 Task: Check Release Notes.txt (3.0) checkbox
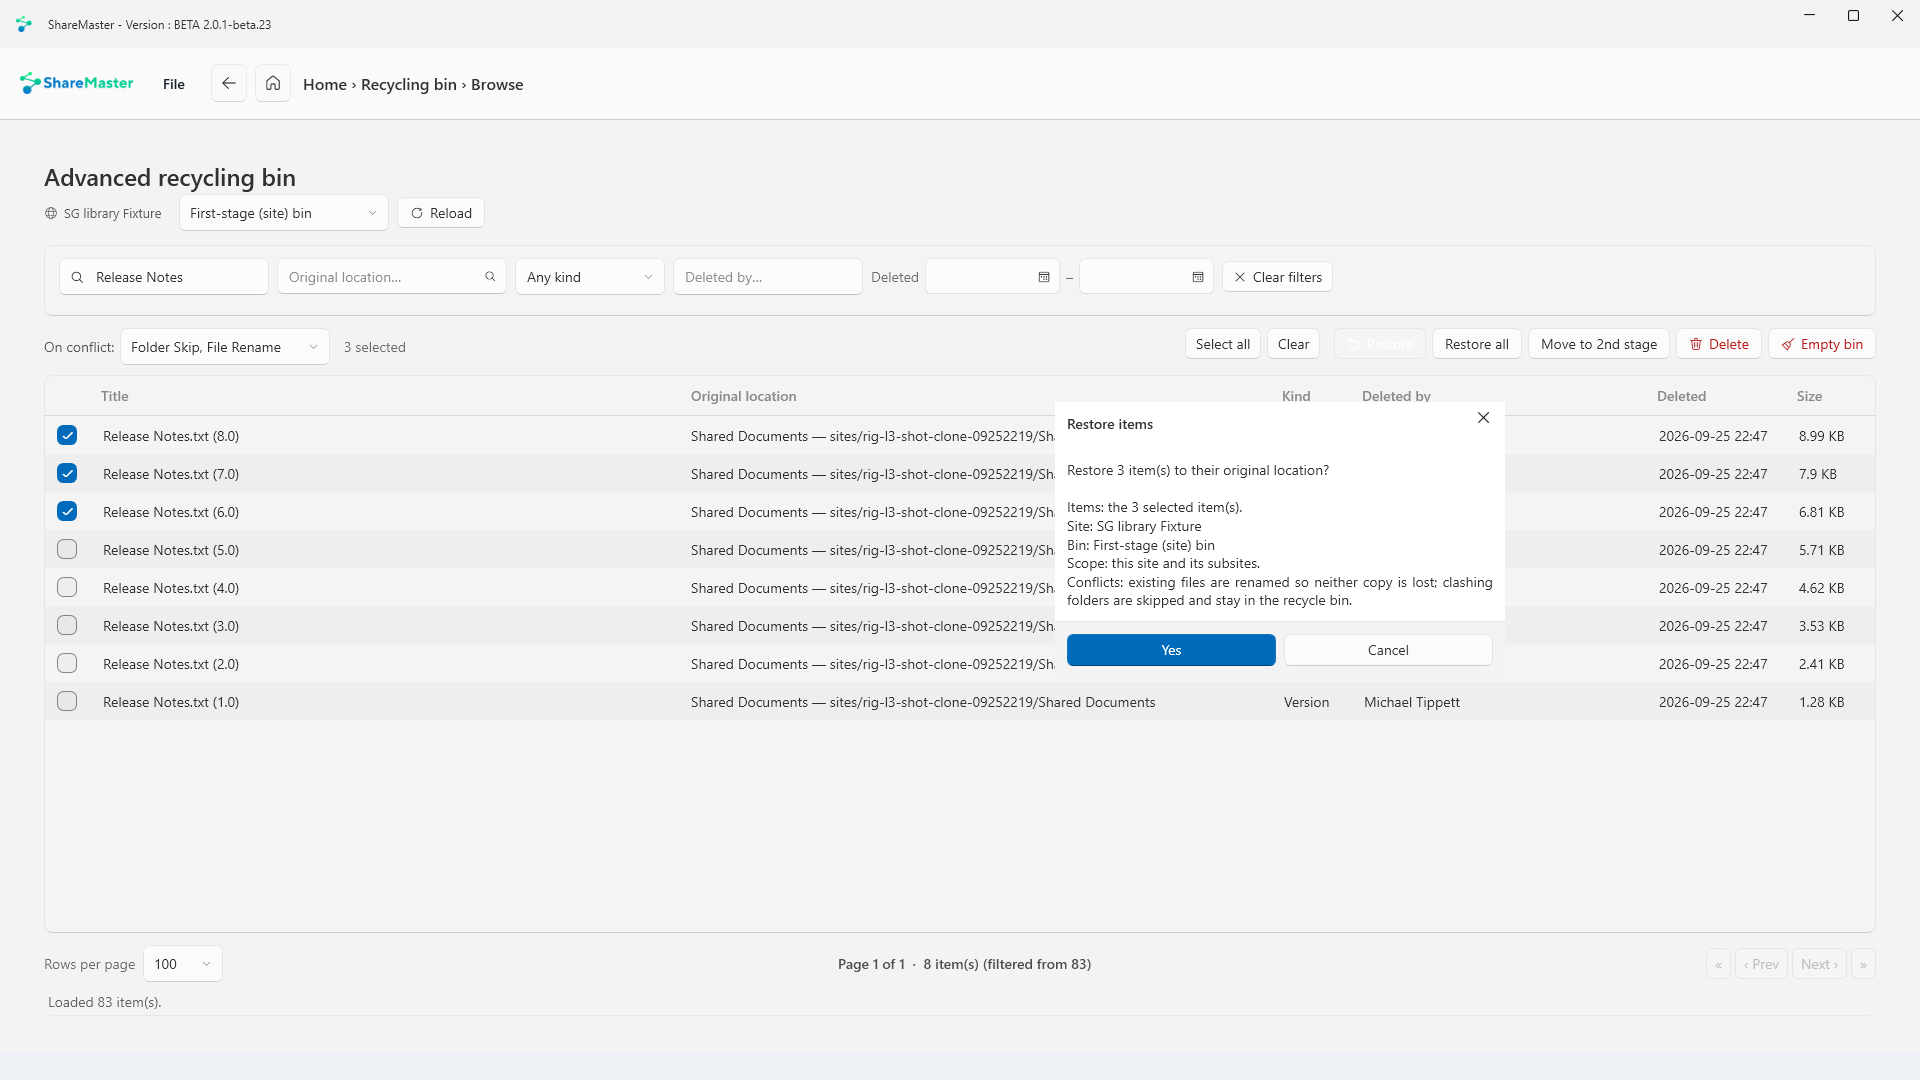point(67,625)
